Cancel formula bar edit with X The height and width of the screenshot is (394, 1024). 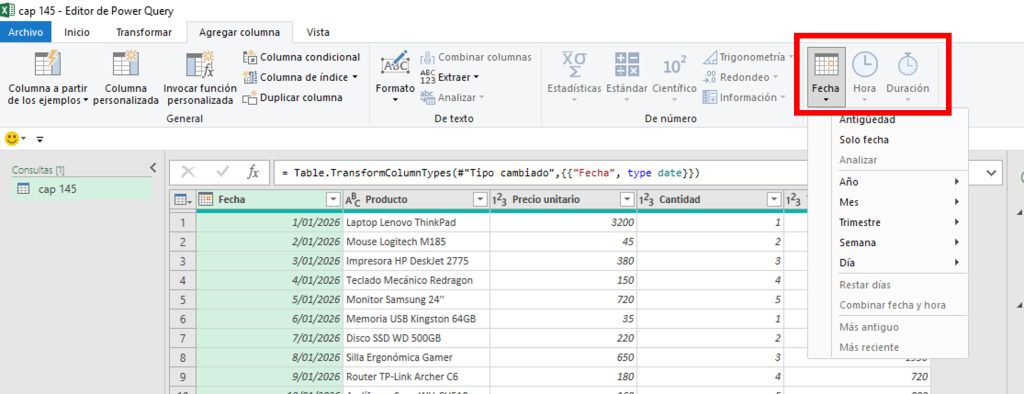pos(188,172)
